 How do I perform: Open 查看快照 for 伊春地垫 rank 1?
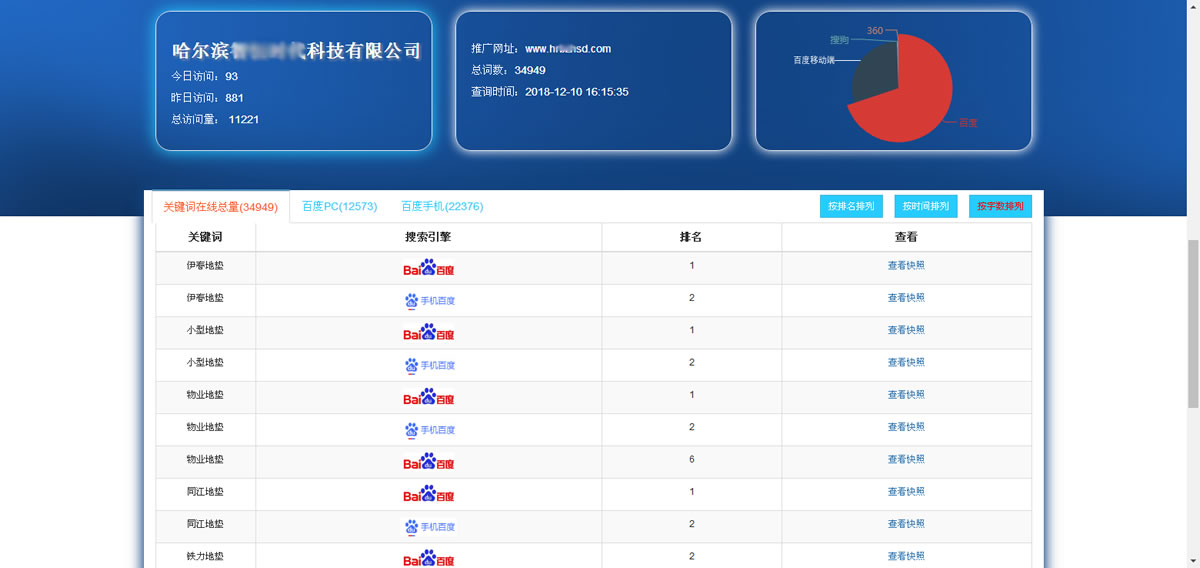pyautogui.click(x=906, y=266)
